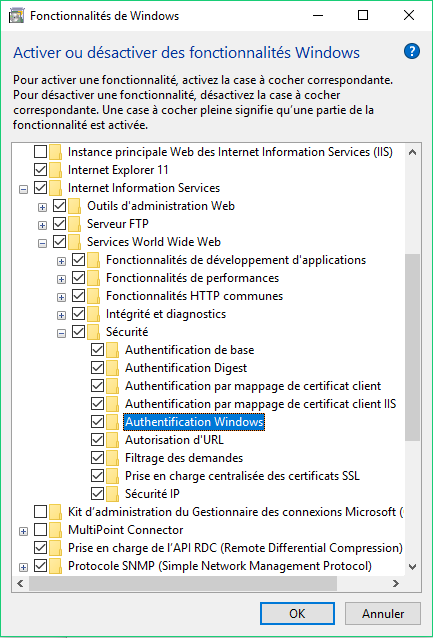Uncheck the Sécurité IP checkbox
Image resolution: width=433 pixels, height=638 pixels.
[x=97, y=494]
